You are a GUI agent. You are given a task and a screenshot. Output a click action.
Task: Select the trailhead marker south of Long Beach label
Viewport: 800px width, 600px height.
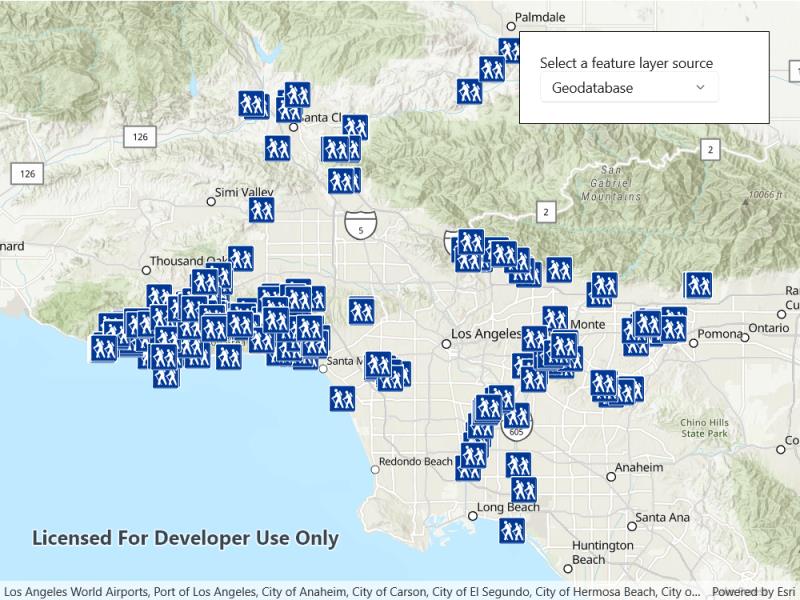(x=512, y=531)
